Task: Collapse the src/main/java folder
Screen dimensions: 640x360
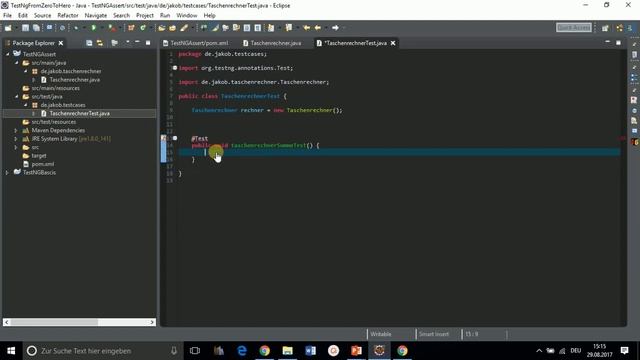Action: click(16, 63)
